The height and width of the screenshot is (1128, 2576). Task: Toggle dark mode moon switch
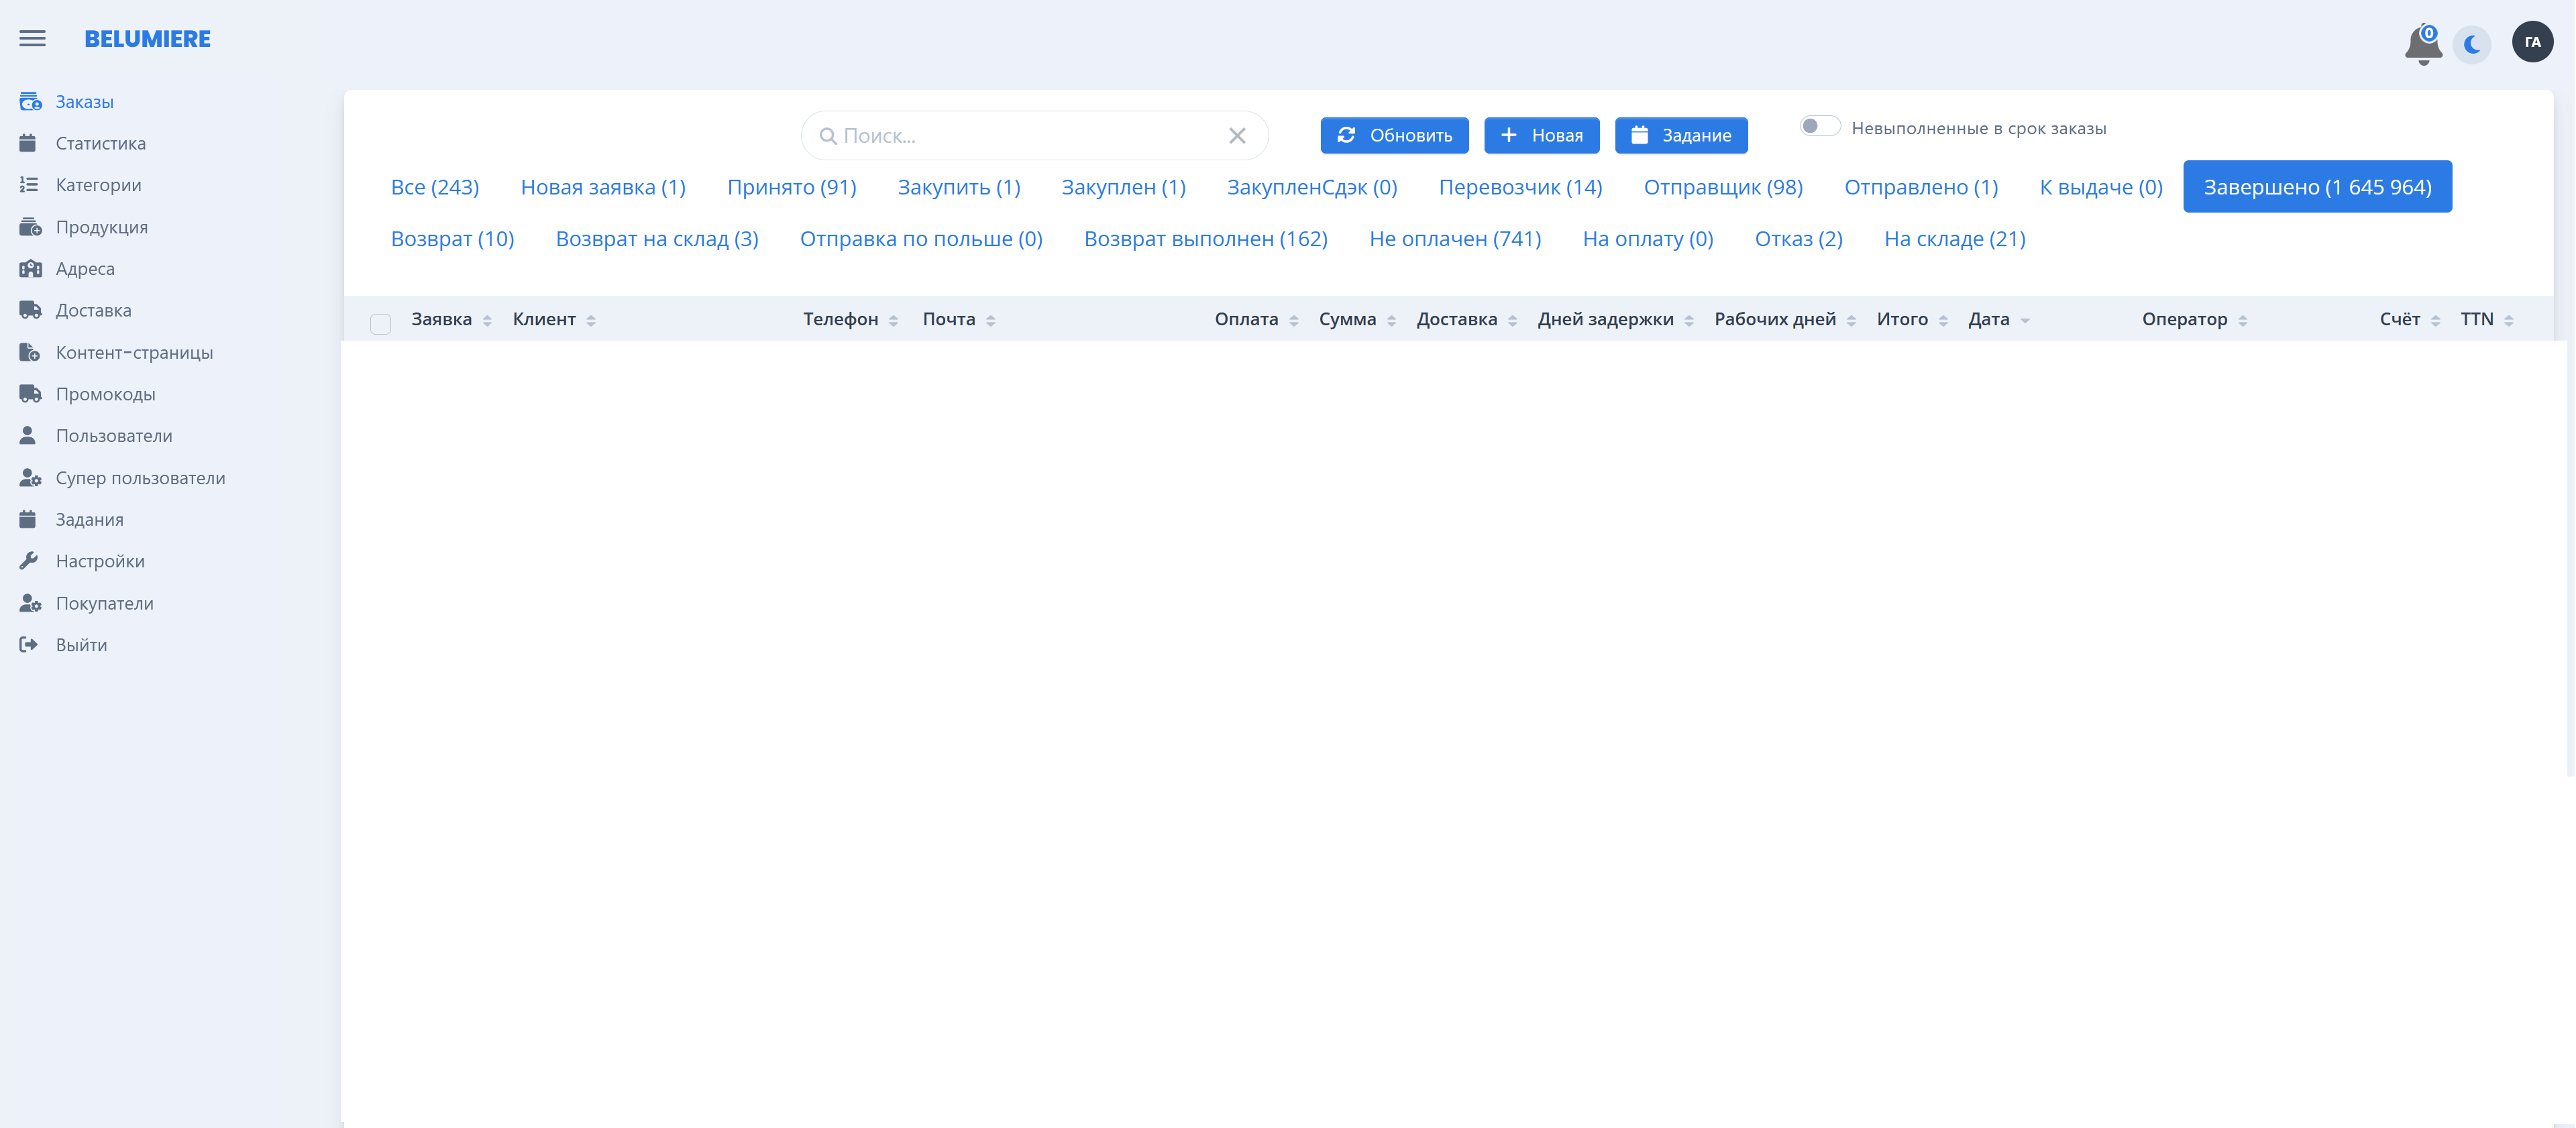2472,44
